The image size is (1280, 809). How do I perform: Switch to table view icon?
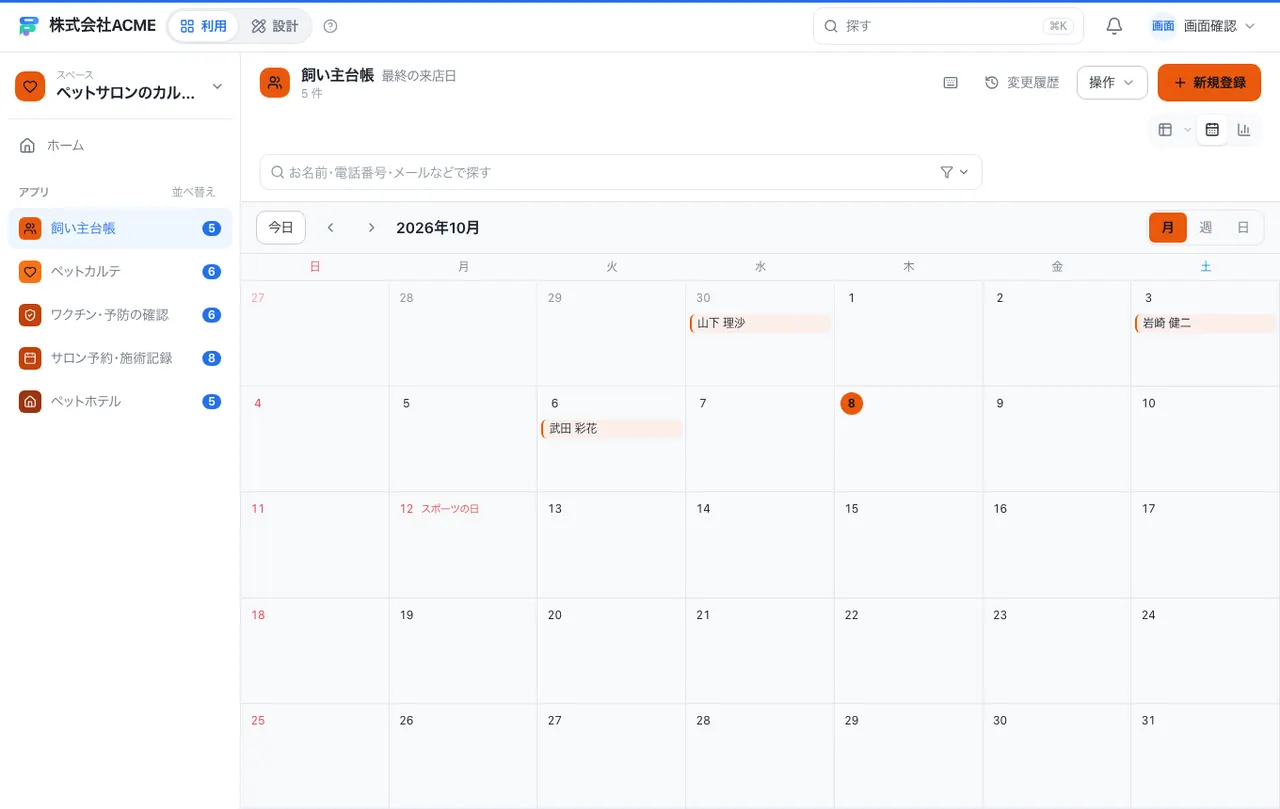(x=1165, y=129)
